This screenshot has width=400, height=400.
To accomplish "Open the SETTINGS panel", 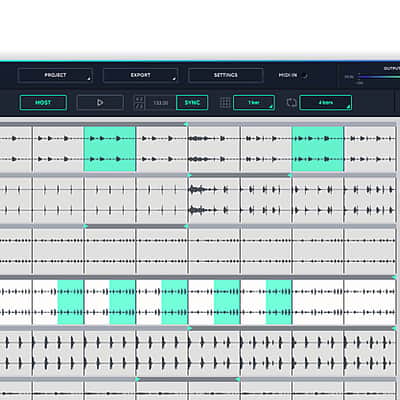I will click(x=226, y=75).
